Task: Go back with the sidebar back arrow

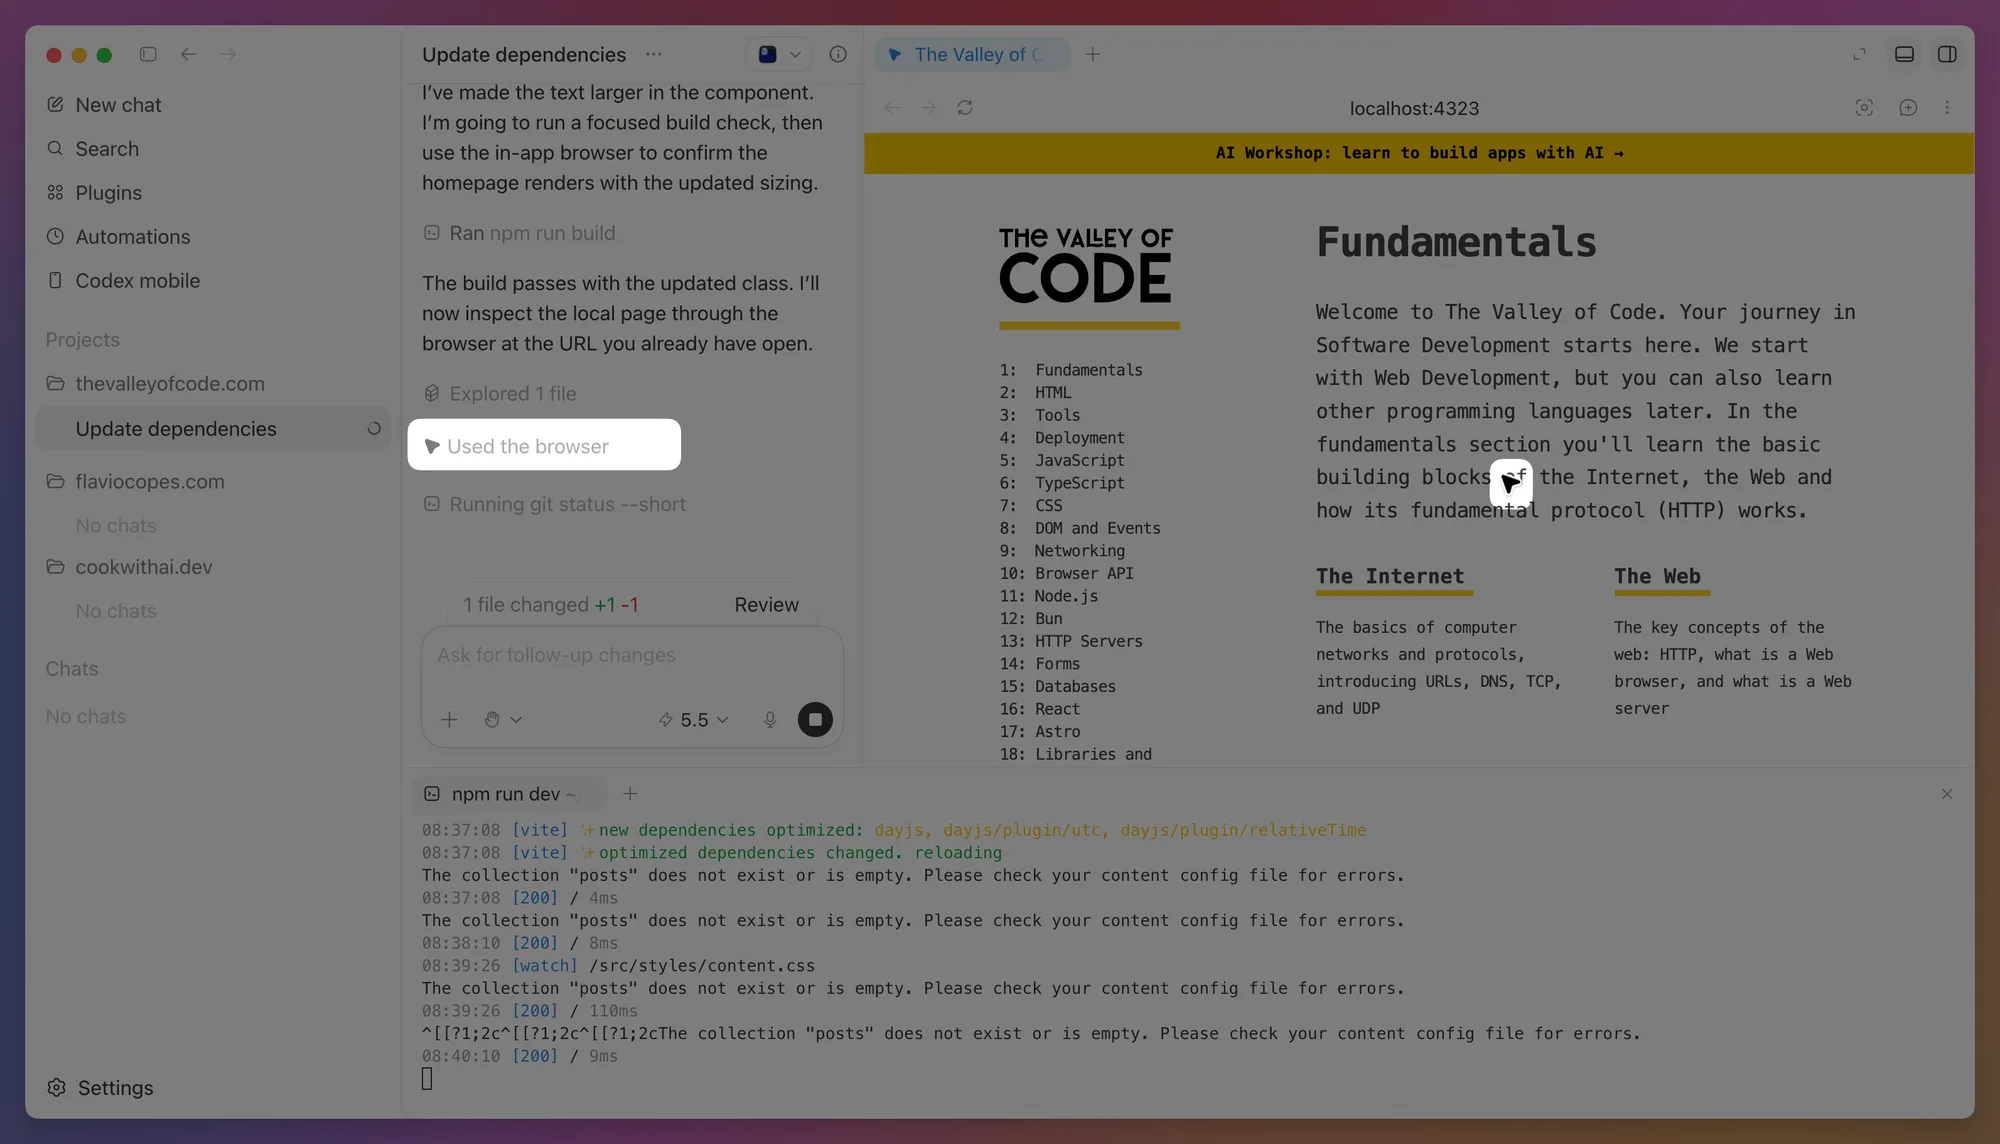Action: click(188, 54)
